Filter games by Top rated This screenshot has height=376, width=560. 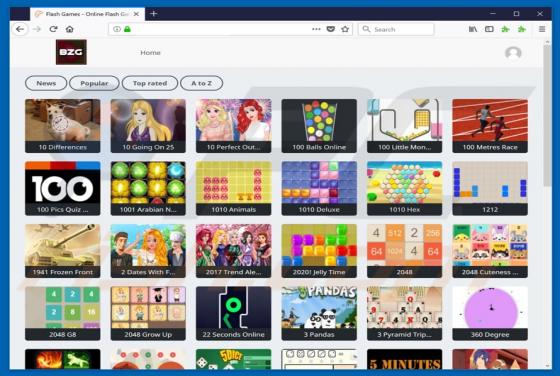coord(150,83)
